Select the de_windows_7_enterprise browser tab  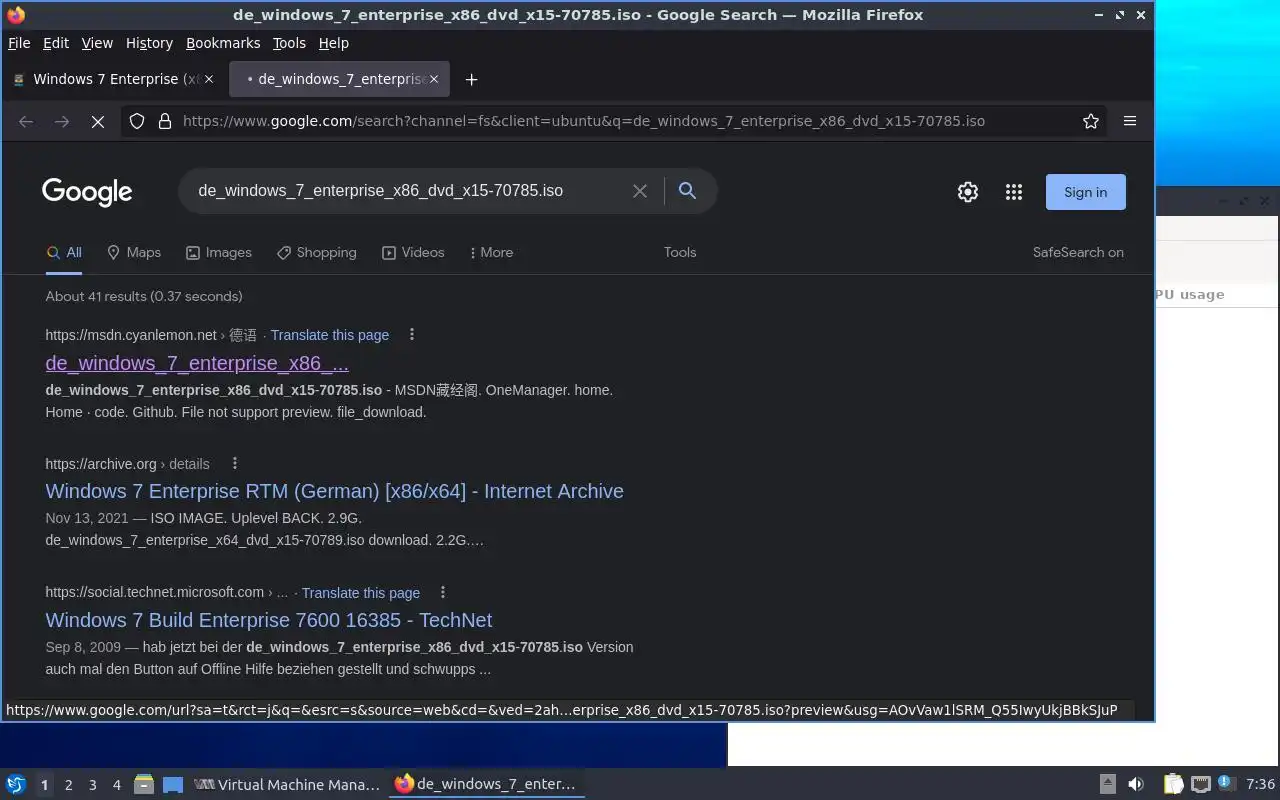[339, 79]
